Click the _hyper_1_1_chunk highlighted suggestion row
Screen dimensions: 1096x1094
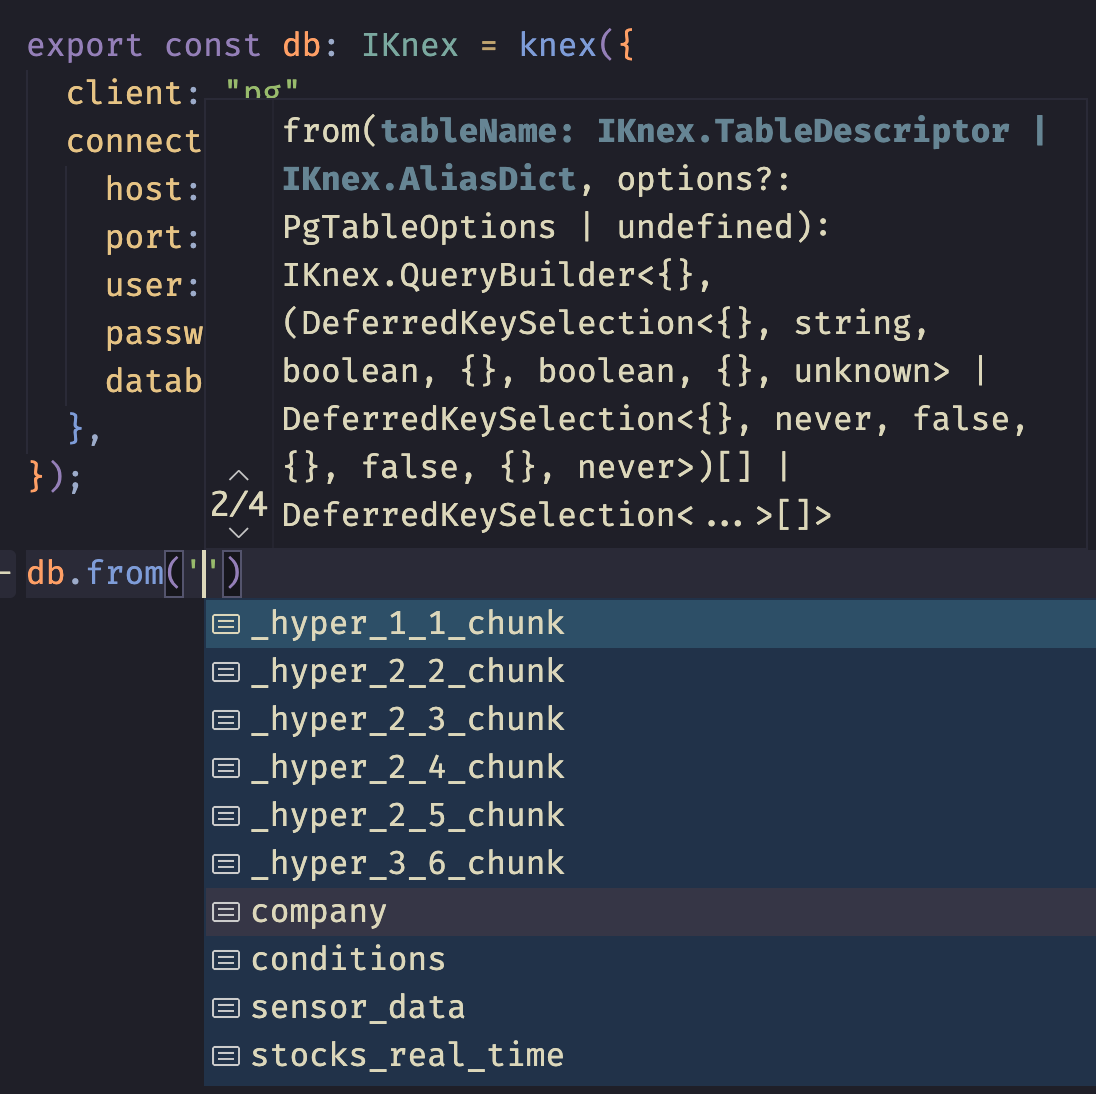408,623
